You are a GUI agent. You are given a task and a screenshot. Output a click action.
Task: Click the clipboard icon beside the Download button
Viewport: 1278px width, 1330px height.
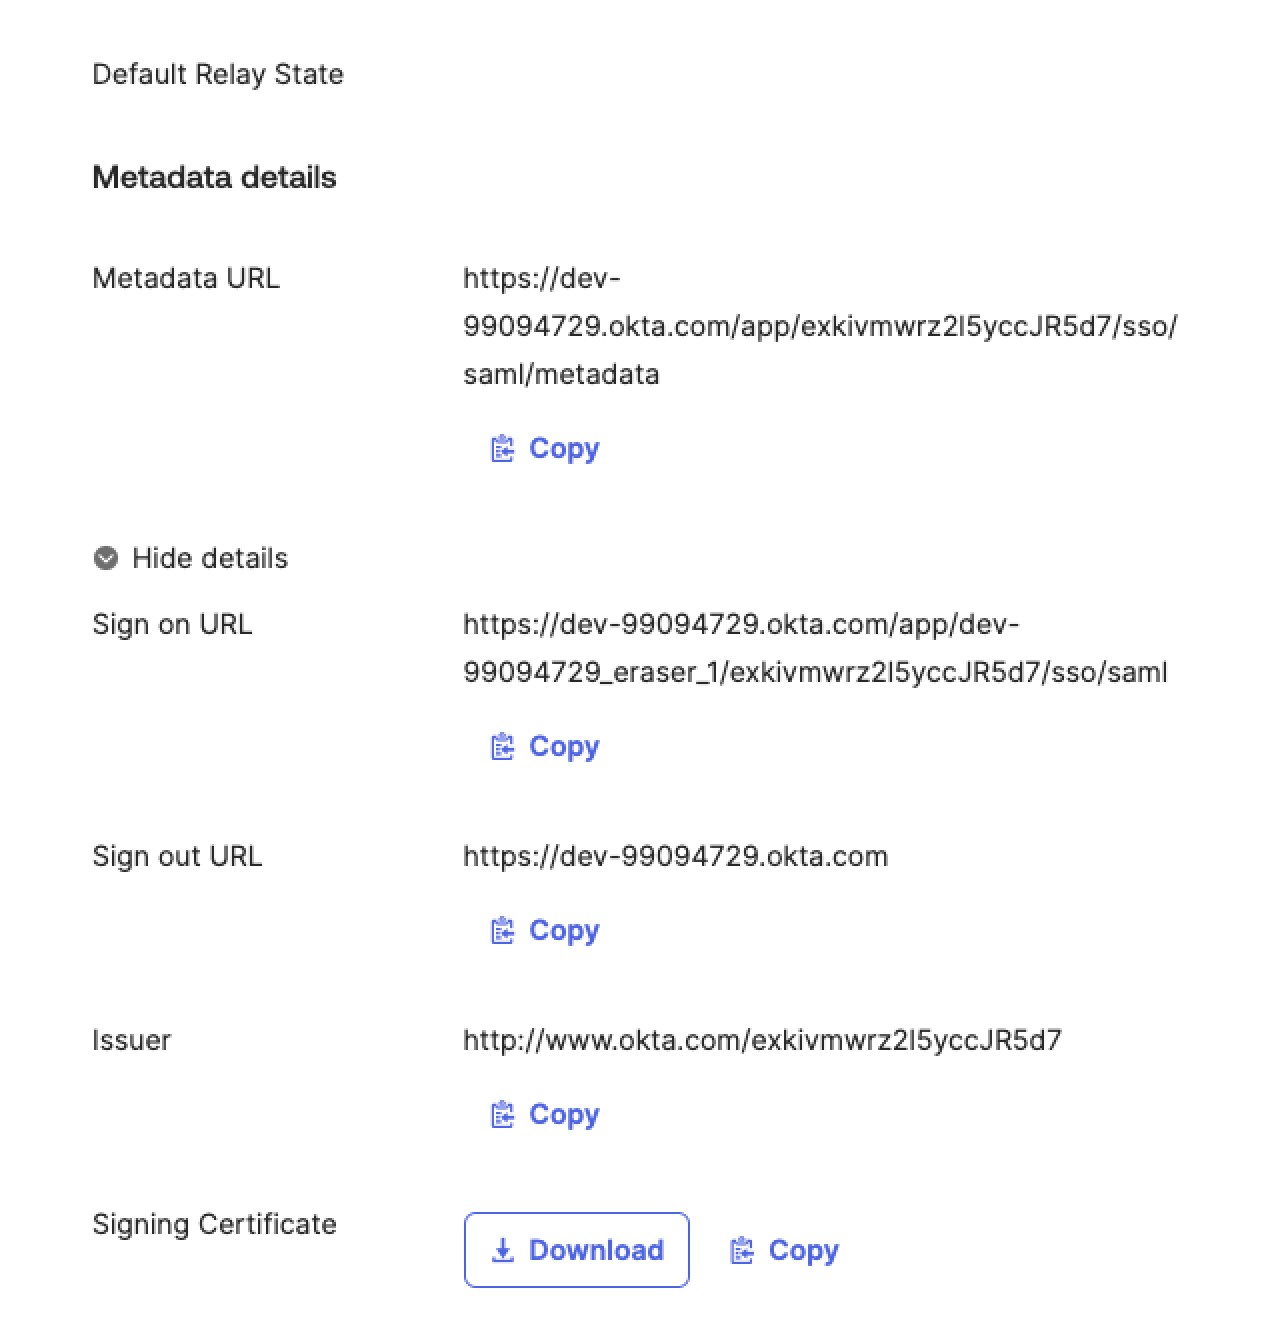[742, 1250]
